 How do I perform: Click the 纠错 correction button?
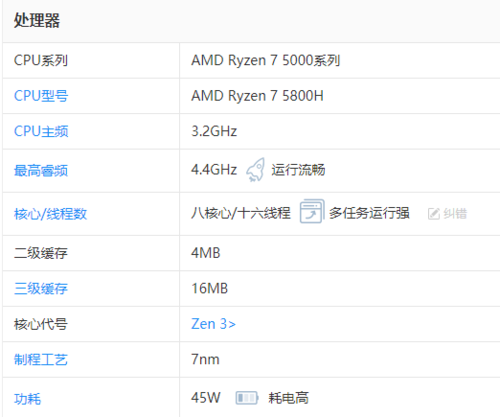(x=447, y=214)
